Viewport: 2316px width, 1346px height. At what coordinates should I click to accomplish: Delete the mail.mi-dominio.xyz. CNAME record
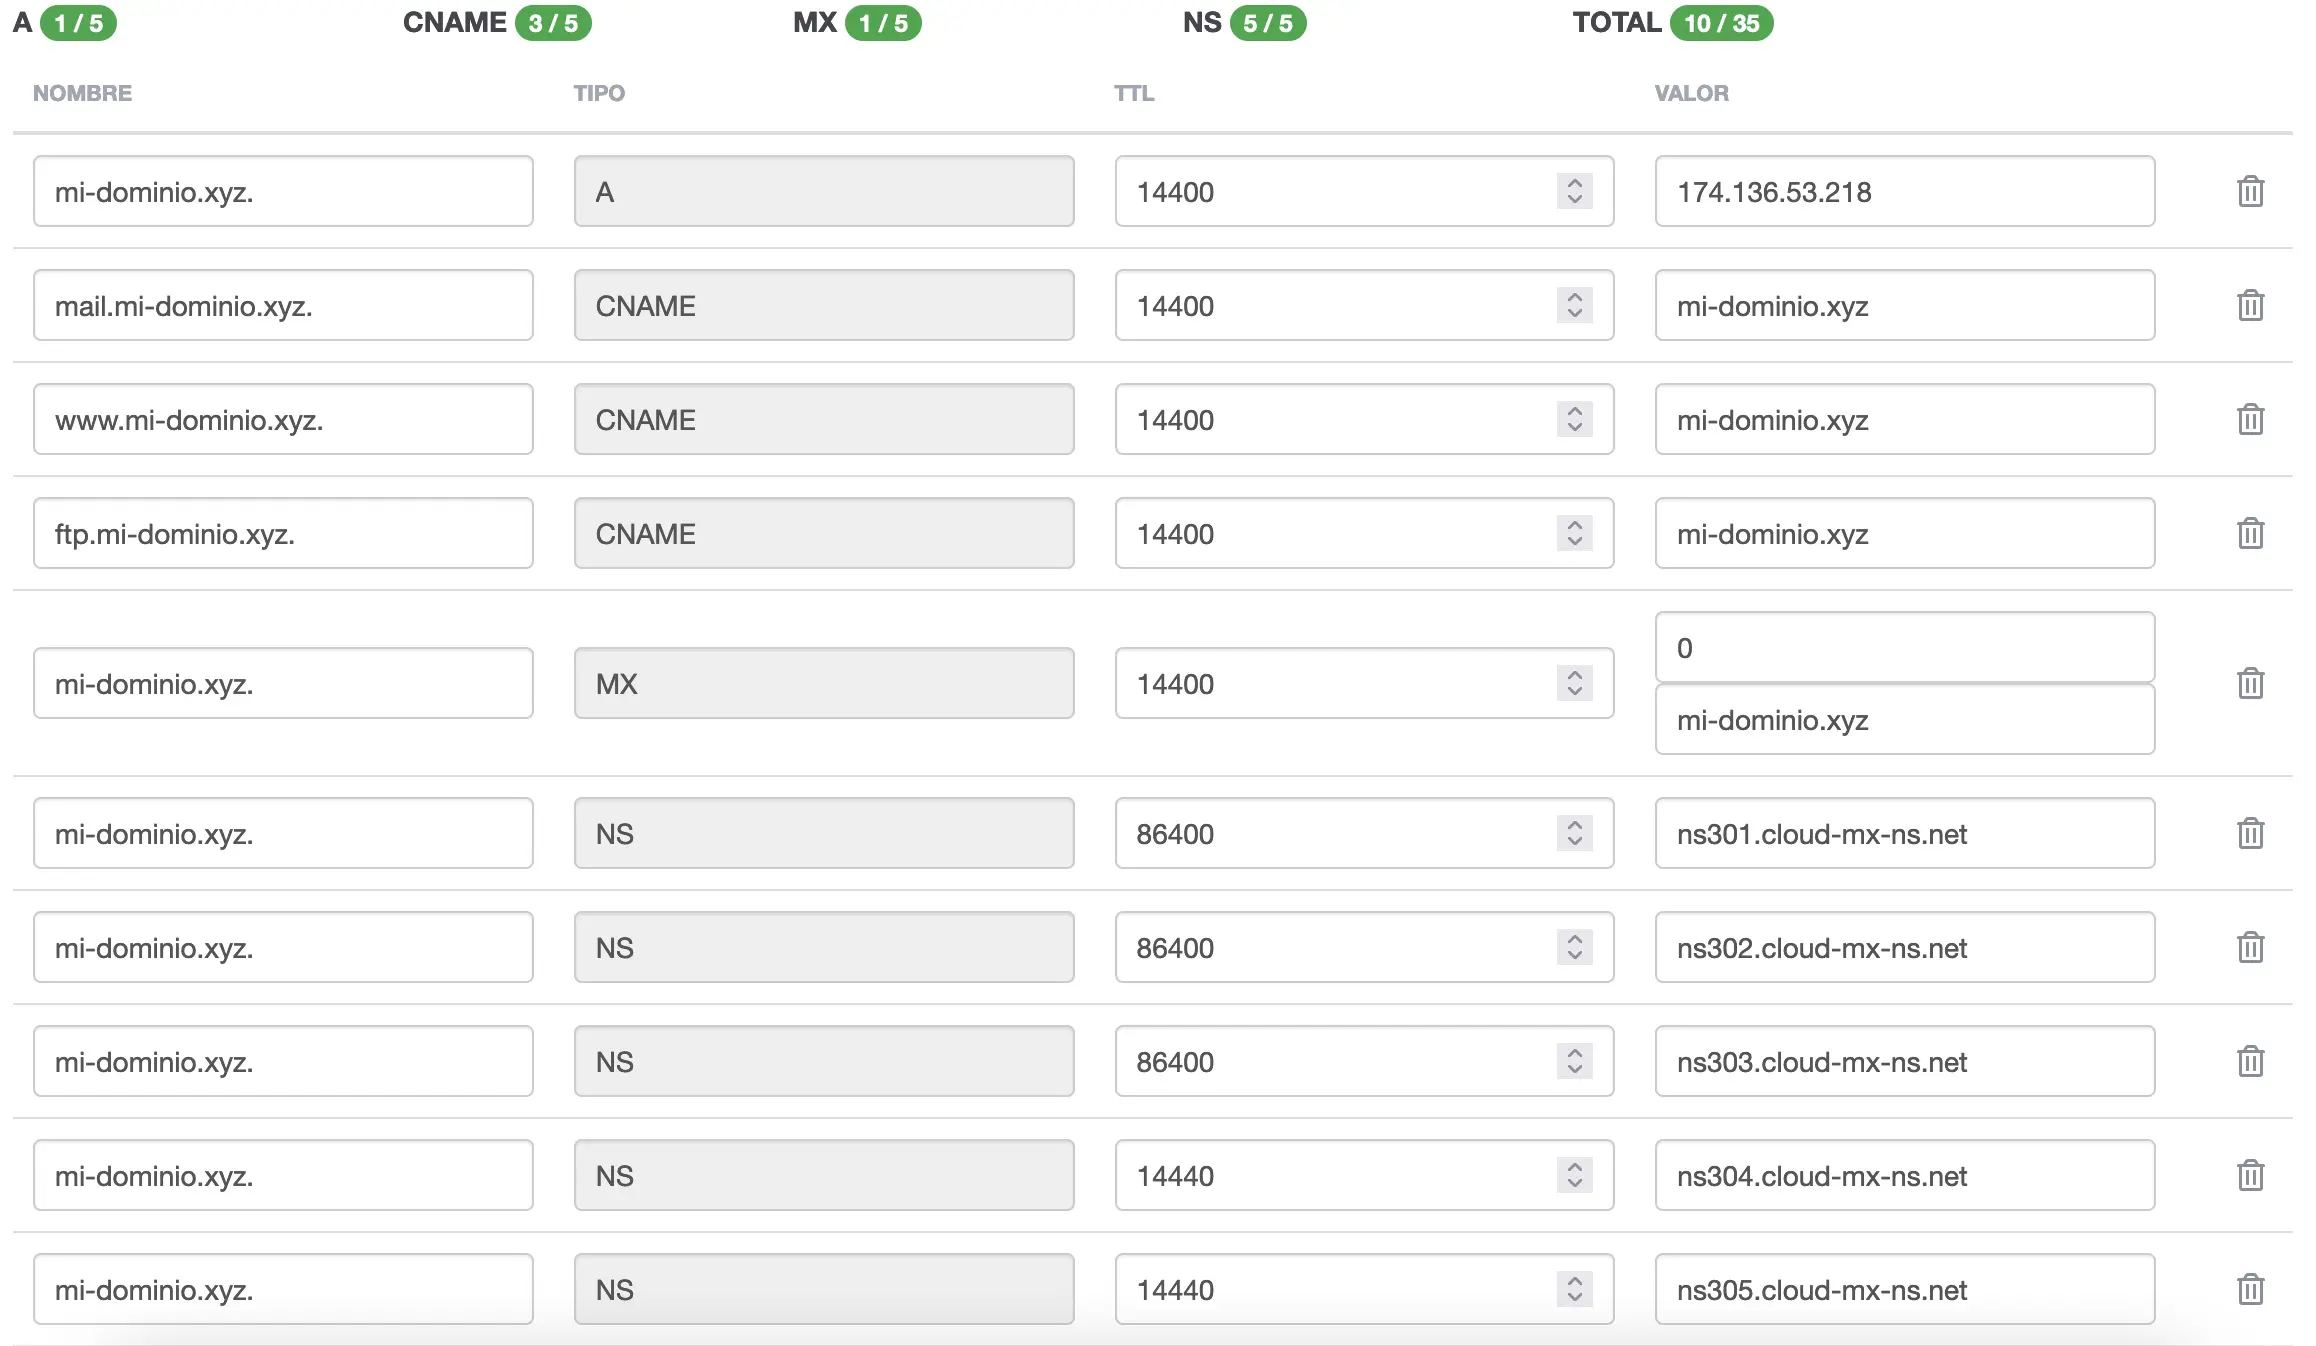tap(2250, 305)
